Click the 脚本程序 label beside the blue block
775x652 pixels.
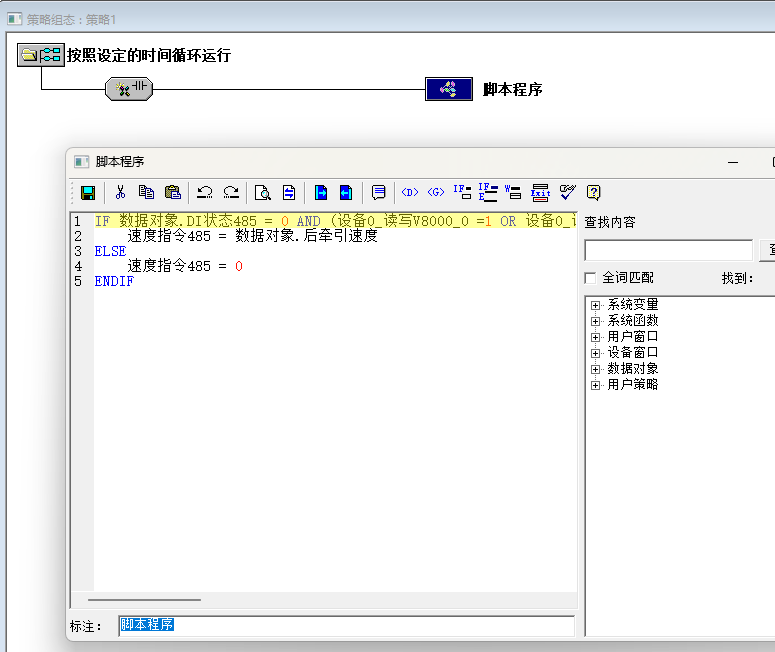[x=513, y=89]
